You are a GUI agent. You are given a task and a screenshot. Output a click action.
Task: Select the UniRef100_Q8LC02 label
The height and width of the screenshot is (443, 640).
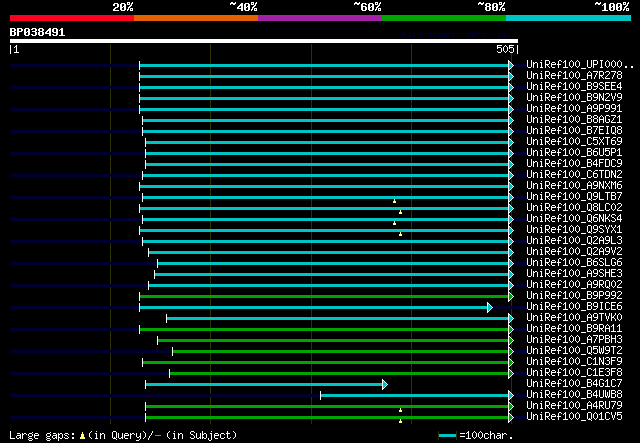point(574,208)
